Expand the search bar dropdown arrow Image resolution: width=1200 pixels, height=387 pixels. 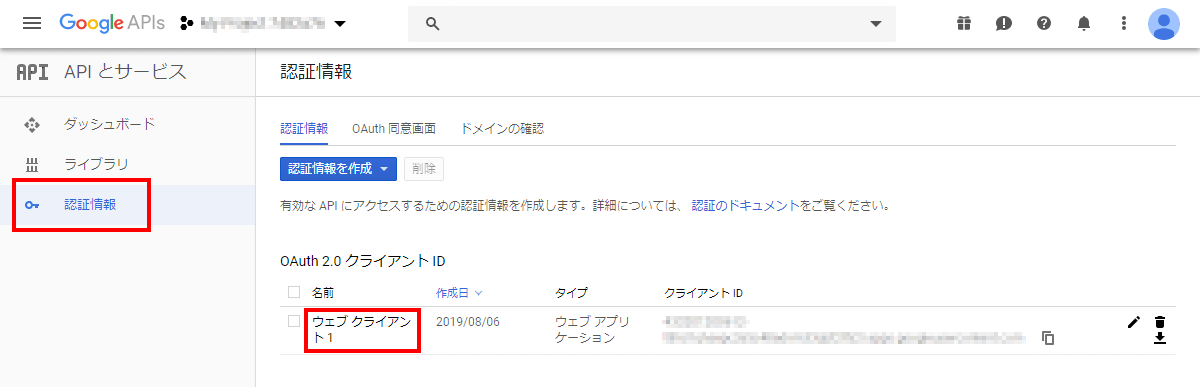(x=876, y=24)
